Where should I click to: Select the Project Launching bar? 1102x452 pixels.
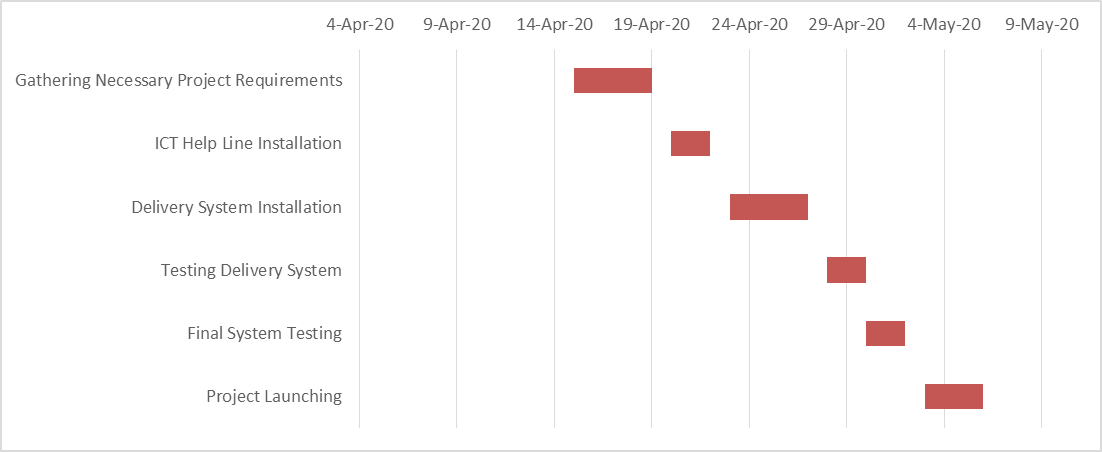point(953,396)
